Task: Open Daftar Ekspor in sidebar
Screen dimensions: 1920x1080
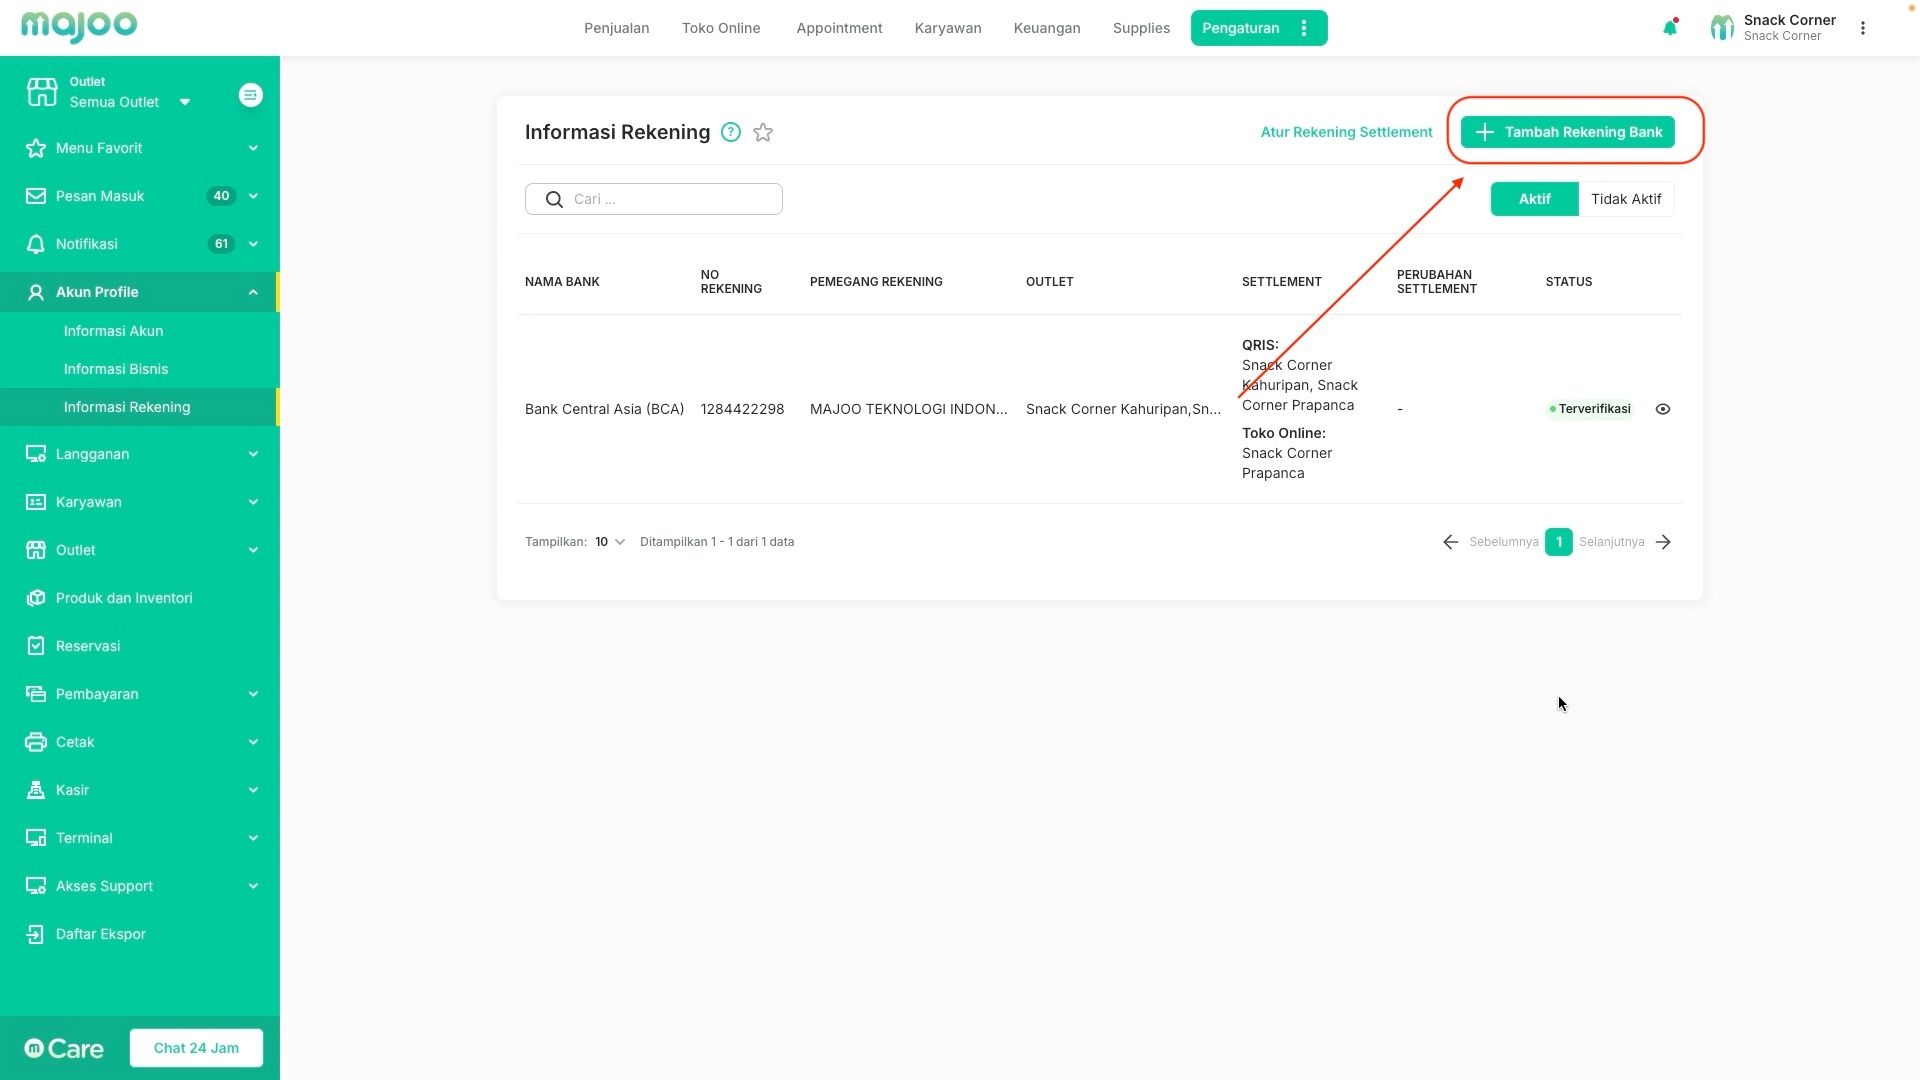Action: click(100, 934)
